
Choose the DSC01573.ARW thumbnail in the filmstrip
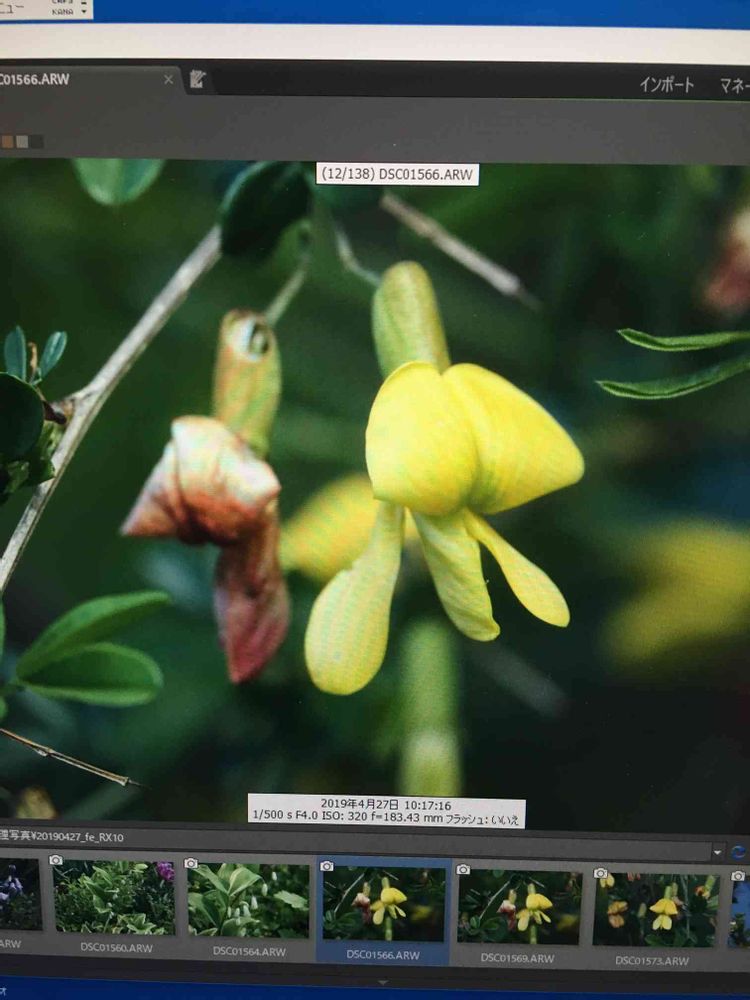coord(654,910)
